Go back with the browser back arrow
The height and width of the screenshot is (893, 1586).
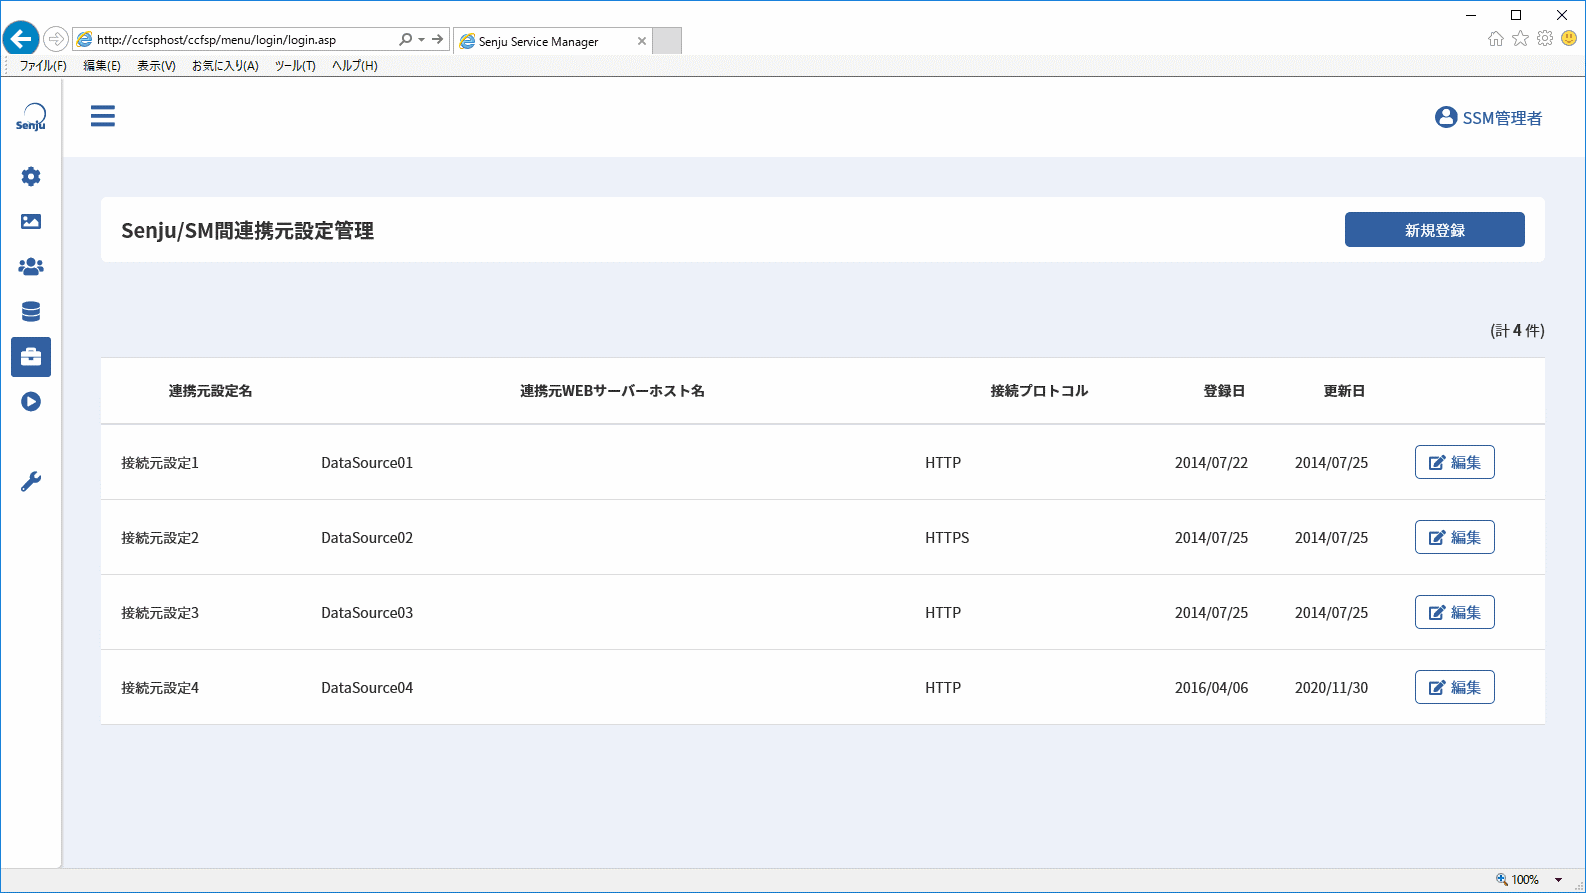[21, 39]
